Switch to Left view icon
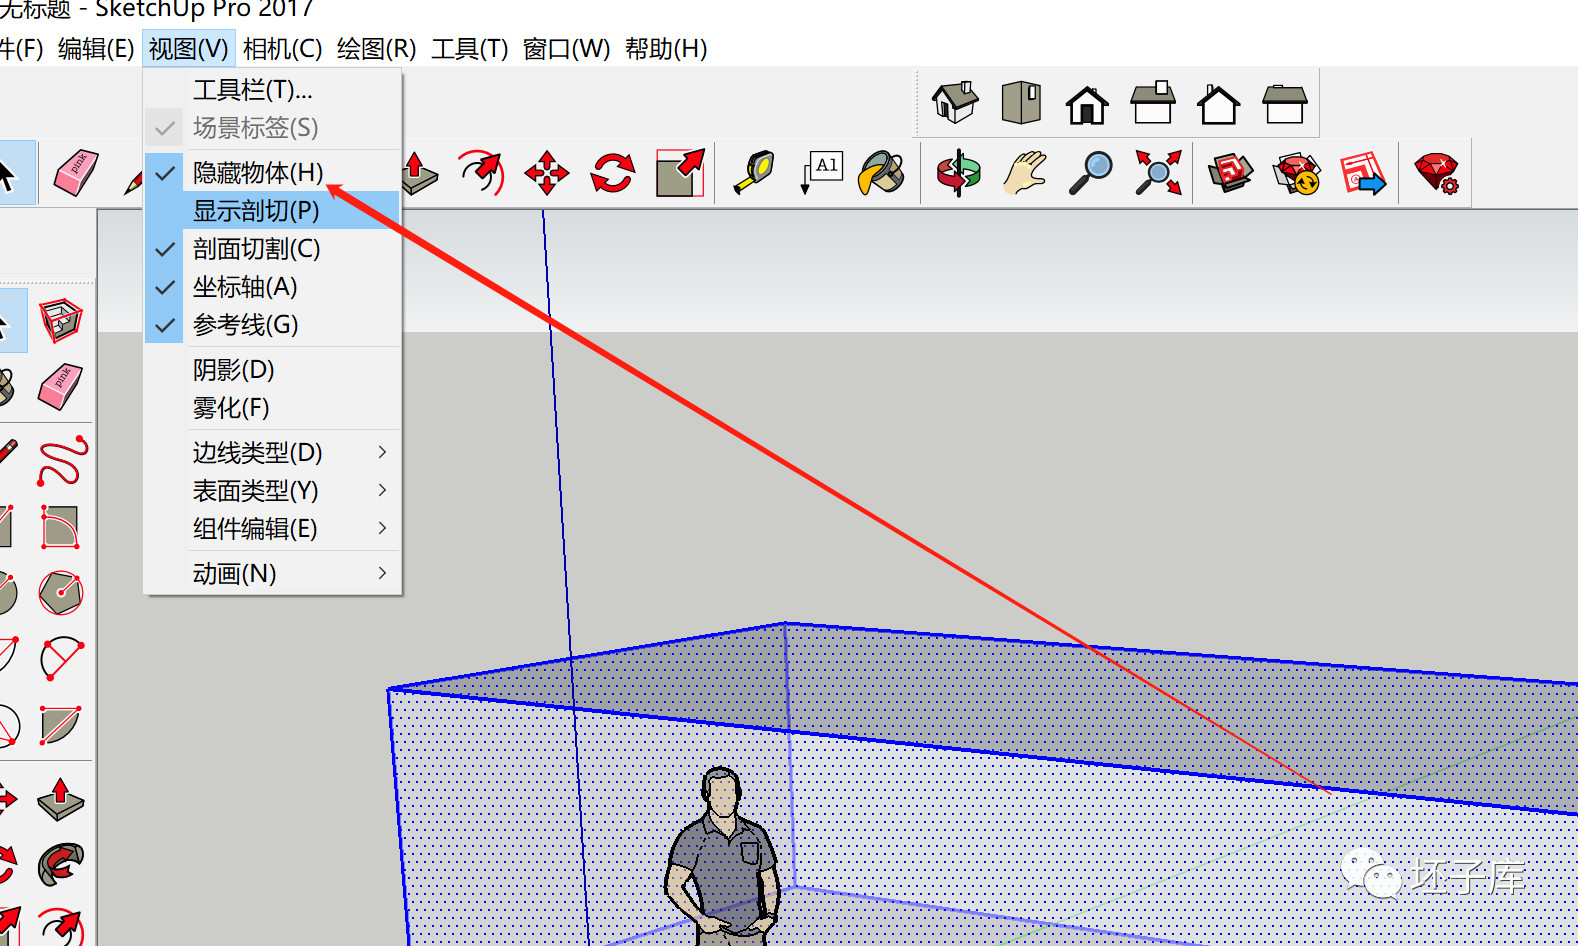Screen dimensions: 1578x946 click(1285, 103)
